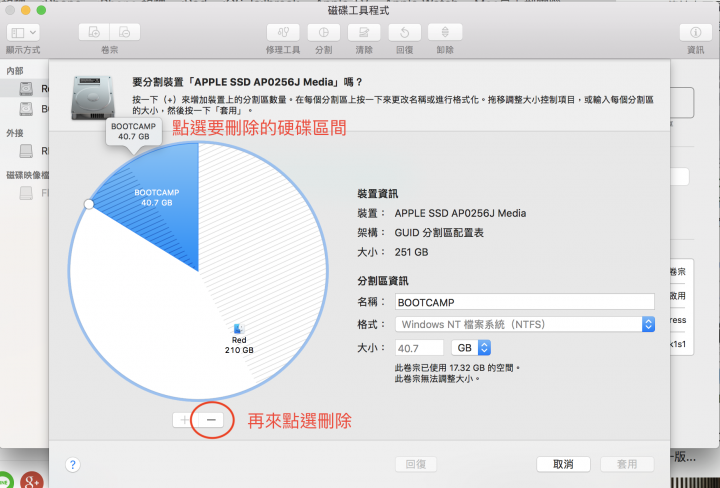Viewport: 720px width, 488px height.
Task: Open the GB size unit dropdown
Action: tap(471, 348)
